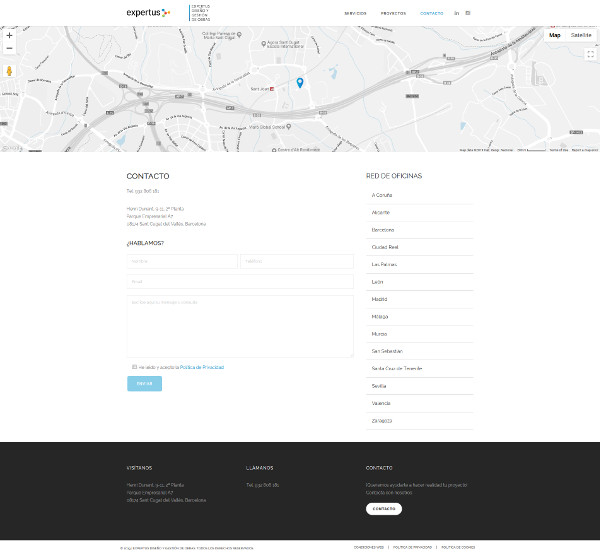Open Política de Cookies footer link

click(x=458, y=548)
